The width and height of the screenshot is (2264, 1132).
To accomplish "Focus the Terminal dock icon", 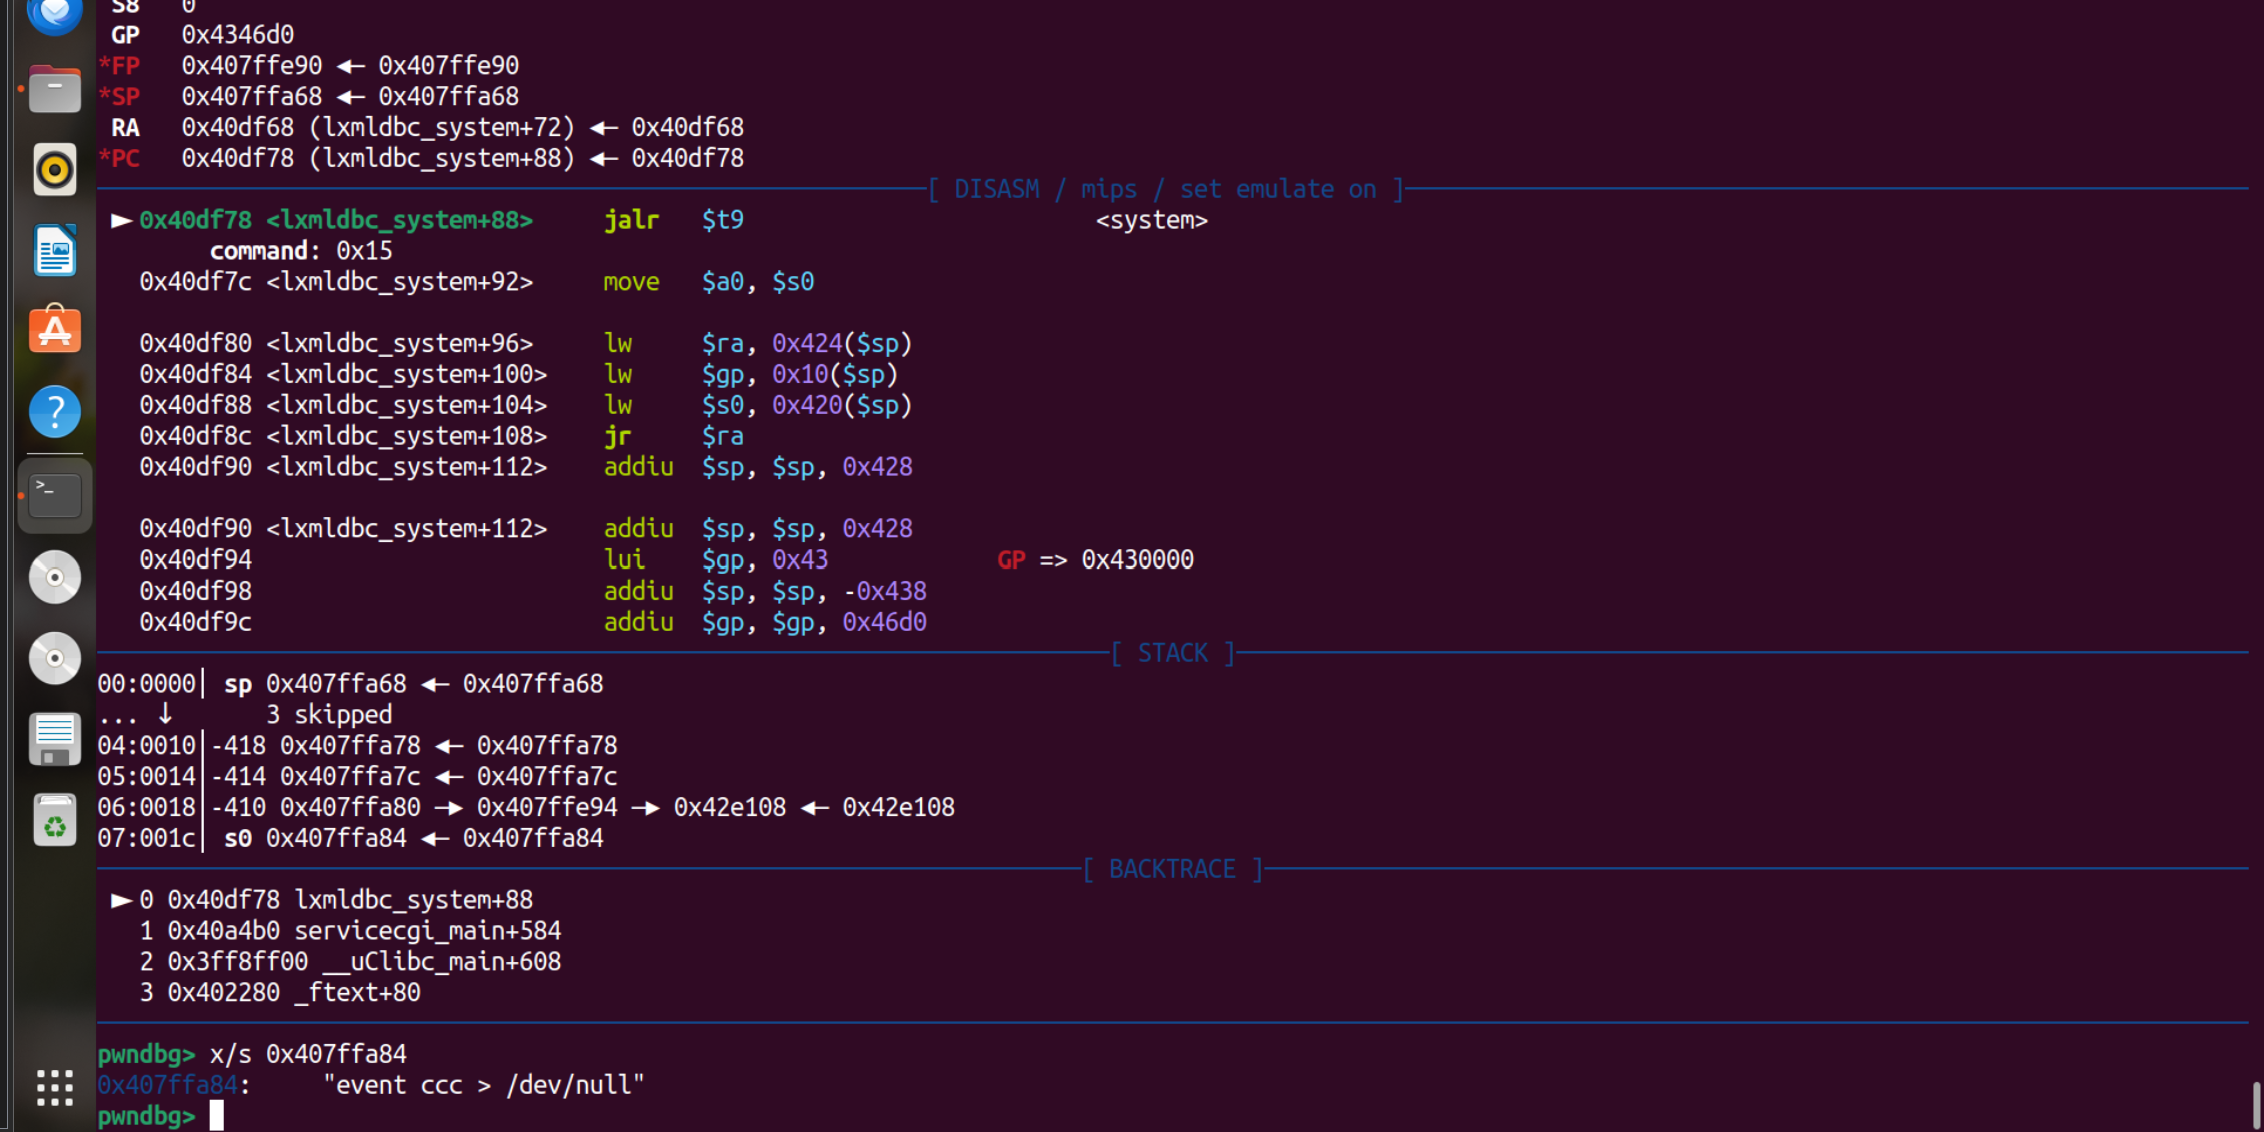I will pyautogui.click(x=54, y=495).
